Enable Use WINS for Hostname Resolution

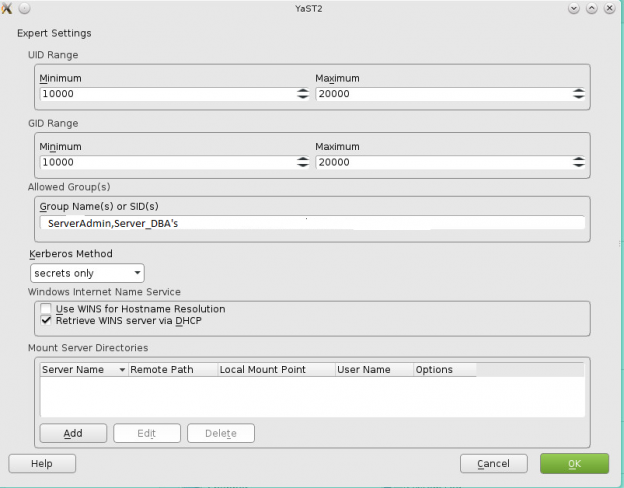pos(46,309)
